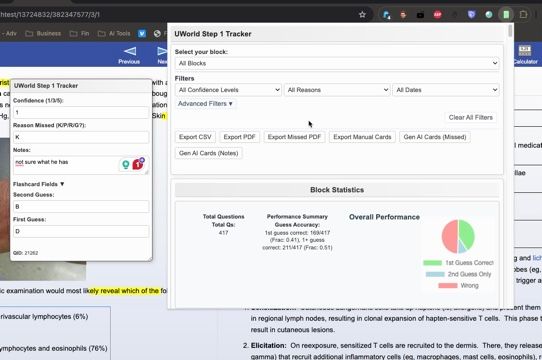
Task: Open the Fin bookmarks folder
Action: point(80,34)
